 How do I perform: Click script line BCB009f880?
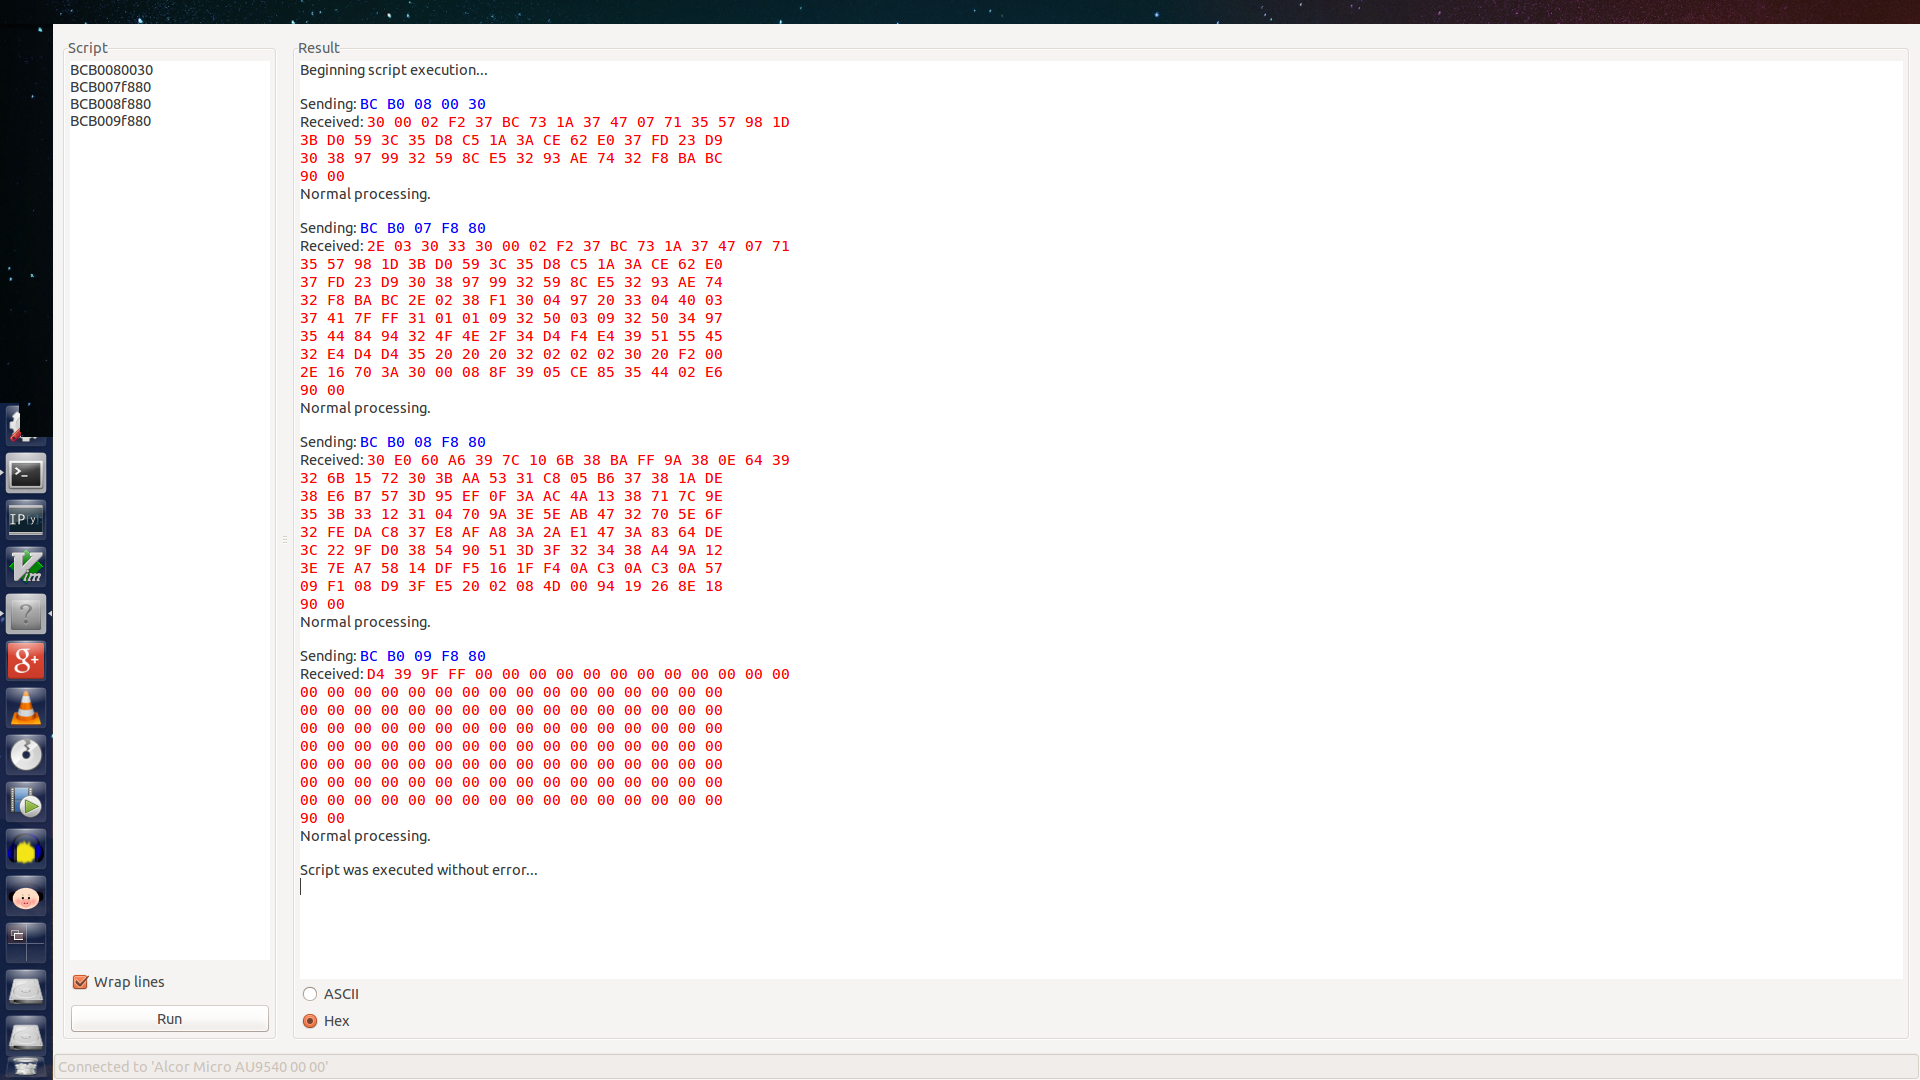(x=111, y=121)
